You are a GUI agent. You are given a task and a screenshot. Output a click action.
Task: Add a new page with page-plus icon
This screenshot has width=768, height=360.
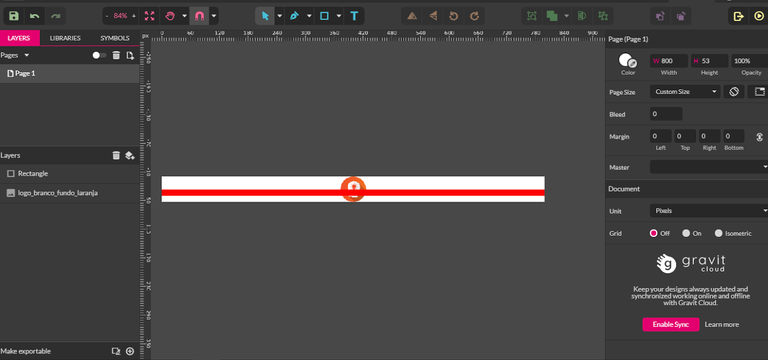(130, 55)
